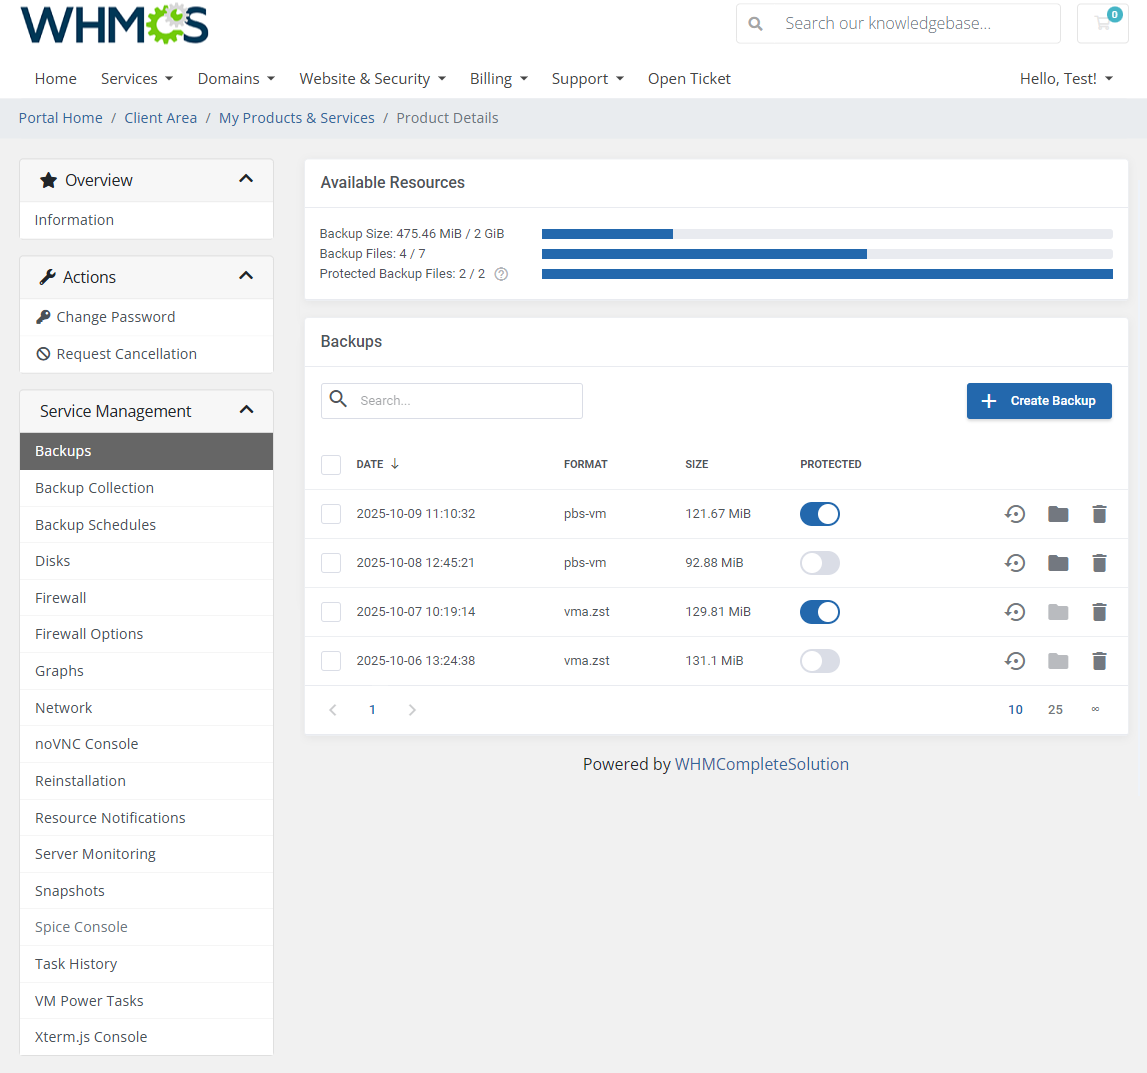Image resolution: width=1147 pixels, height=1073 pixels.
Task: Browse files of the 2025-10-08 backup
Action: (x=1058, y=562)
